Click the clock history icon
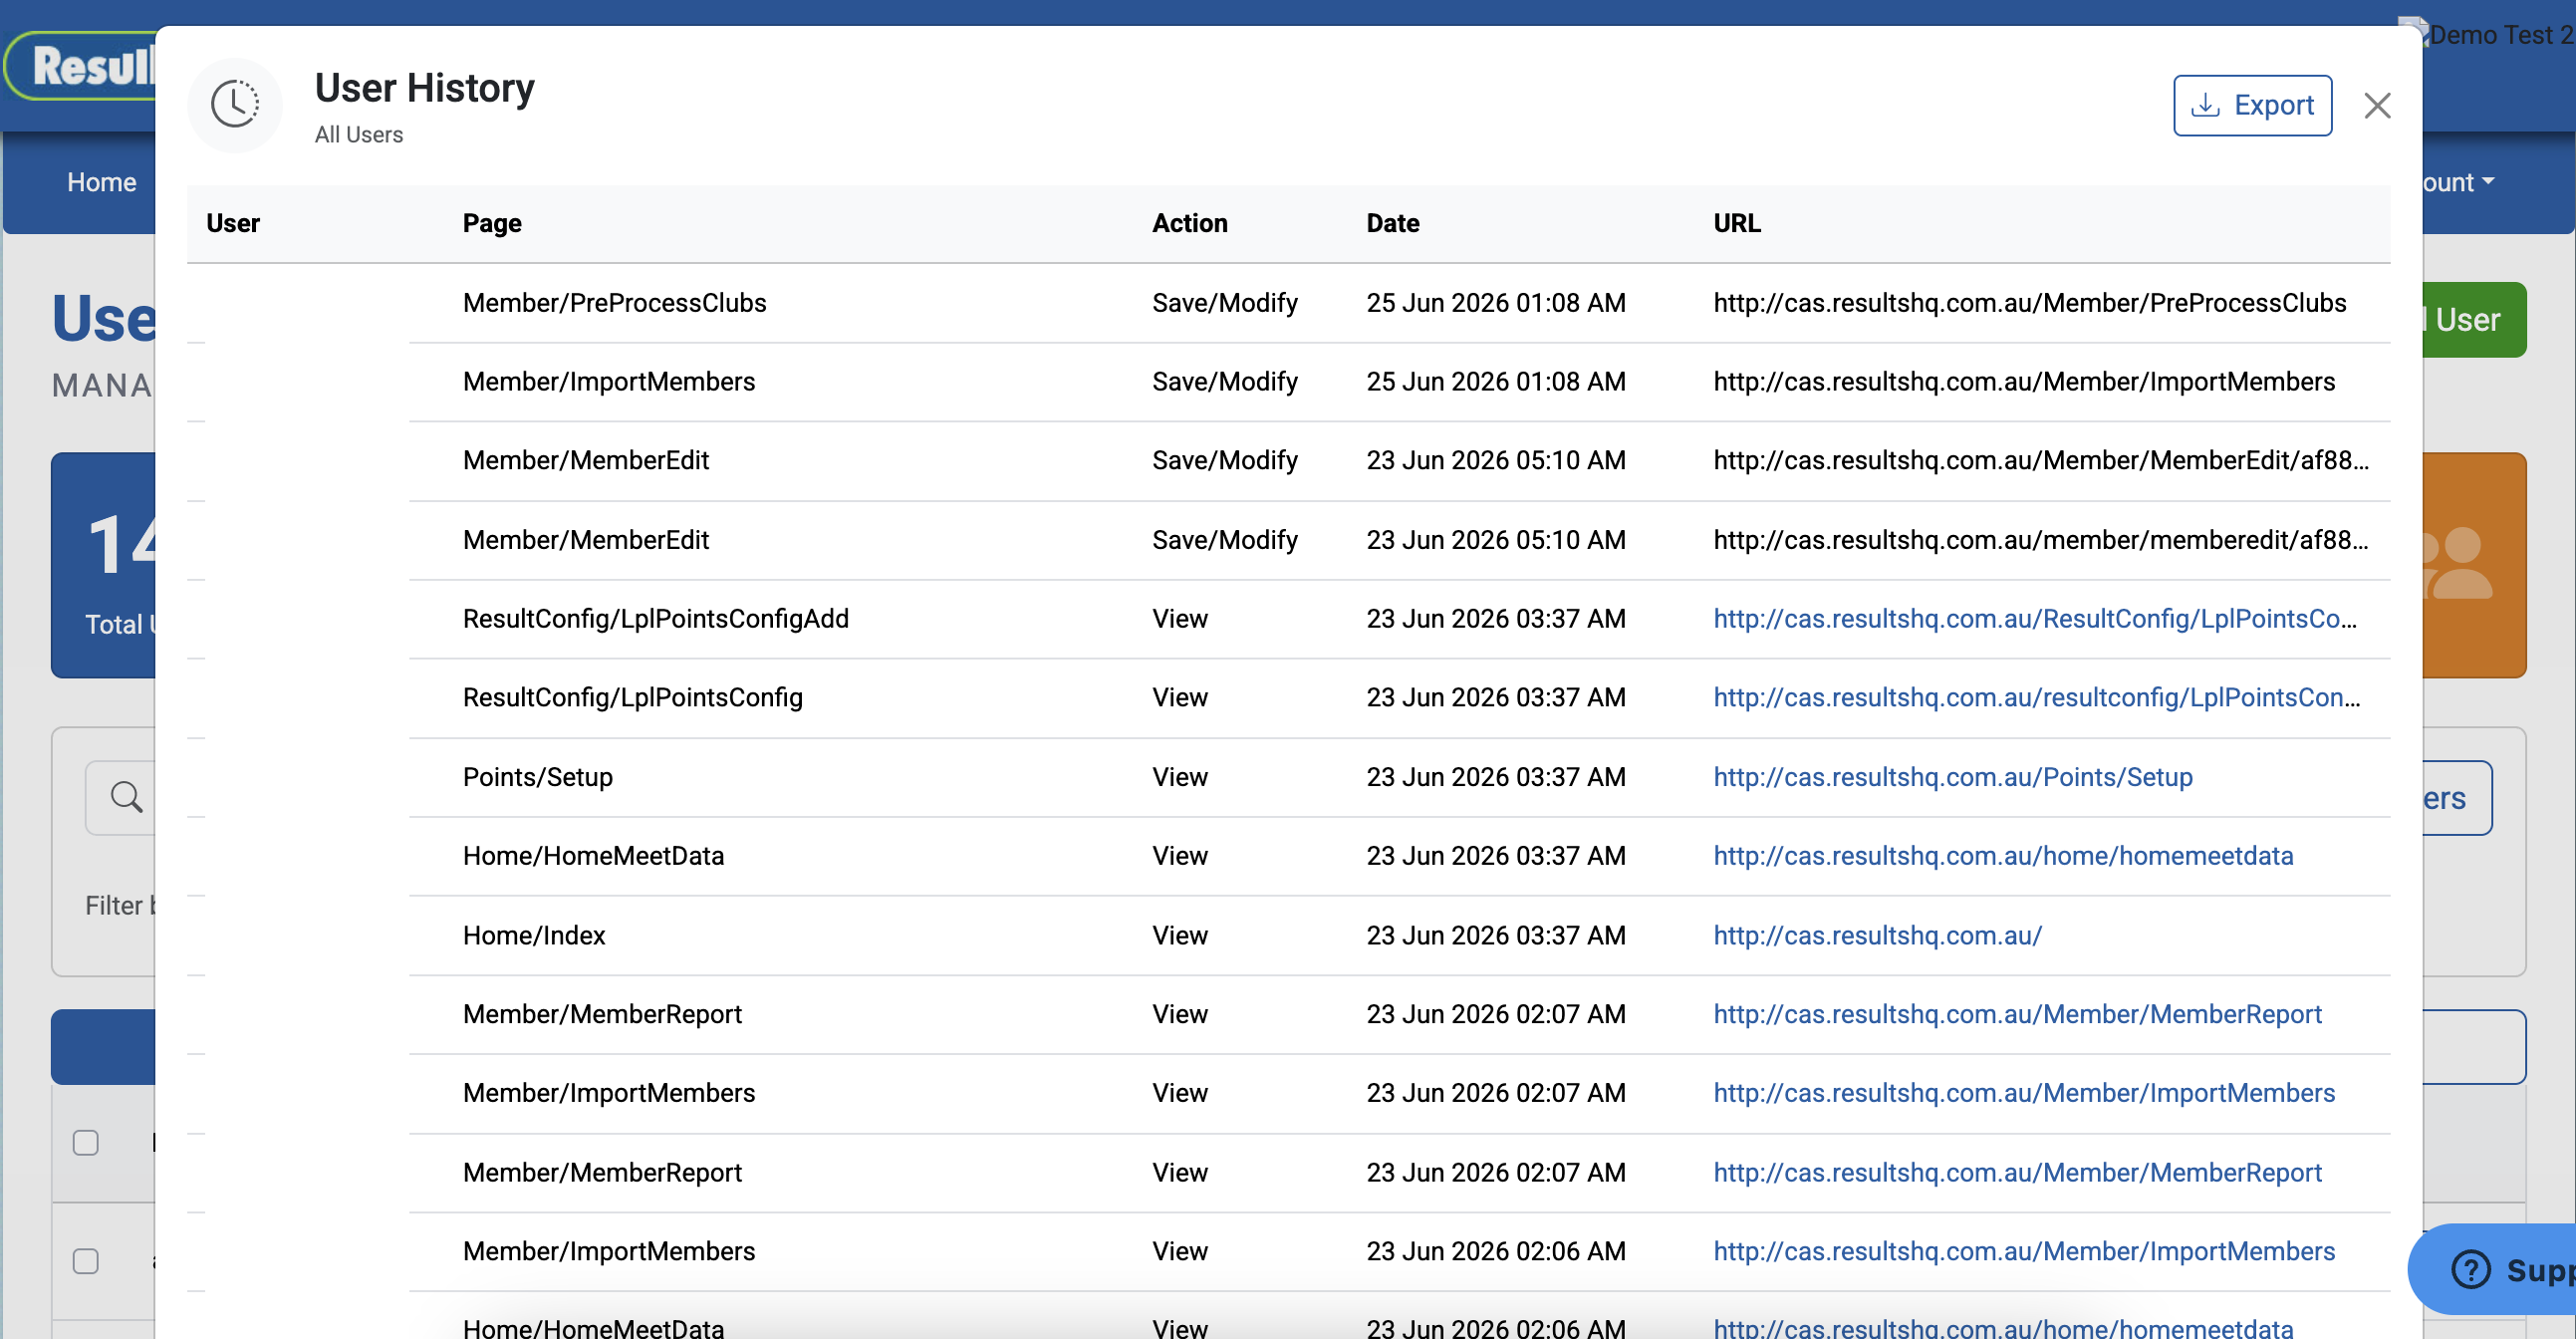 pos(235,104)
